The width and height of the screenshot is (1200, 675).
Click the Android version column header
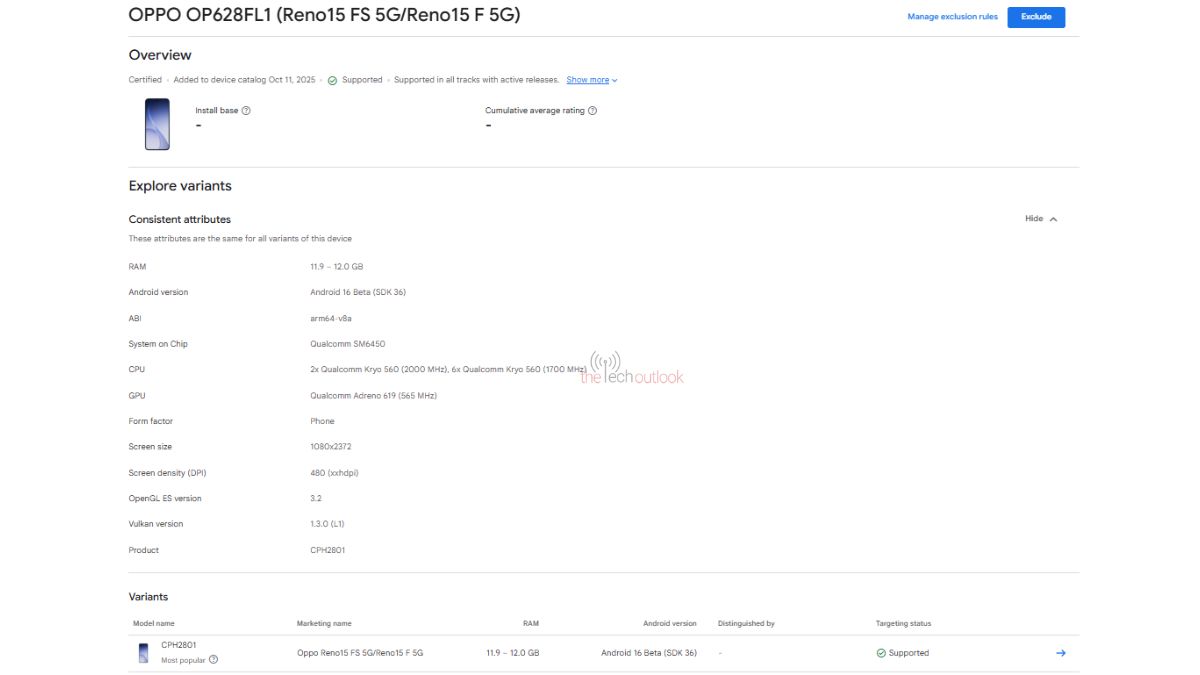click(x=669, y=624)
